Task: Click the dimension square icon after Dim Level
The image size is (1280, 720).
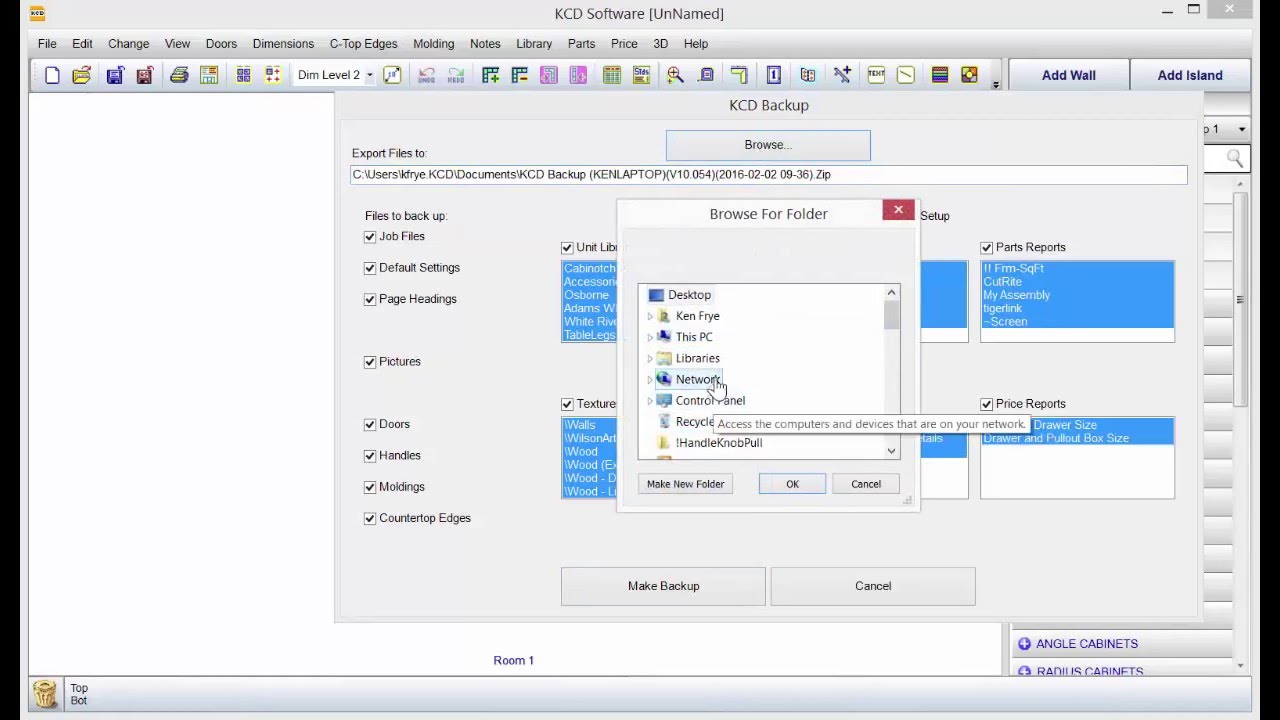Action: coord(392,75)
